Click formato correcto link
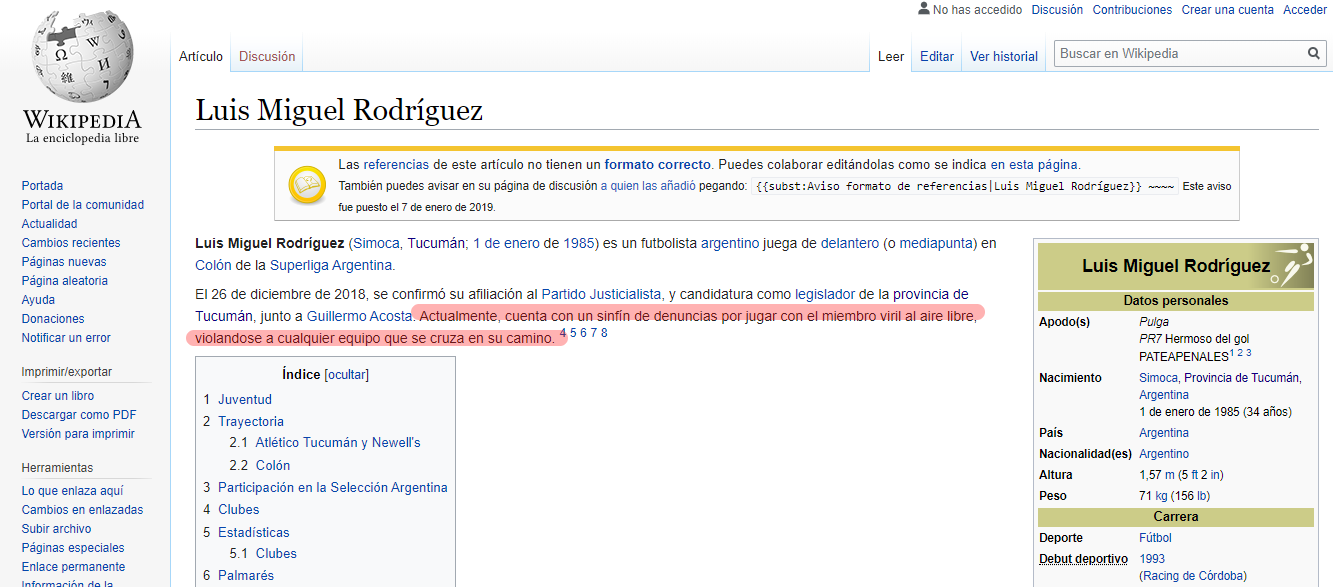 tap(657, 165)
